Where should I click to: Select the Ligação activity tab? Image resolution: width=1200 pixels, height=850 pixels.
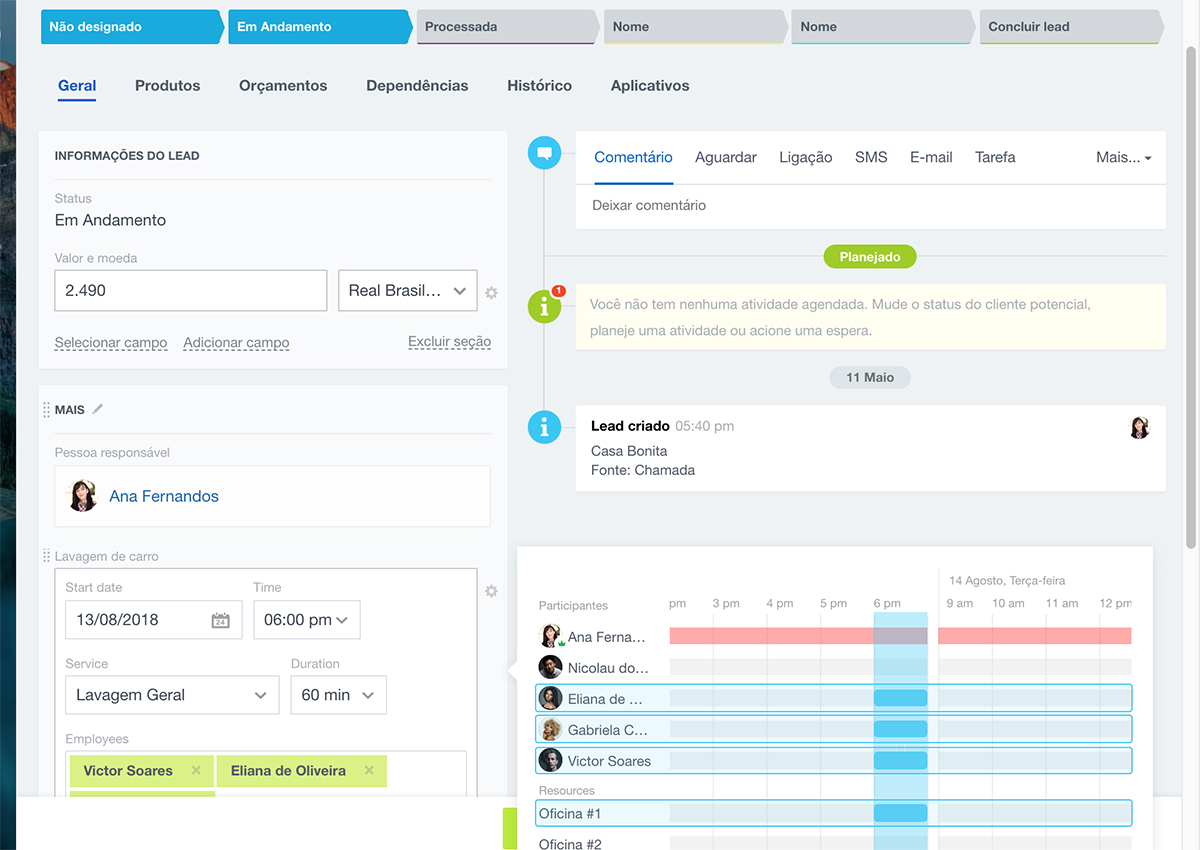(805, 157)
